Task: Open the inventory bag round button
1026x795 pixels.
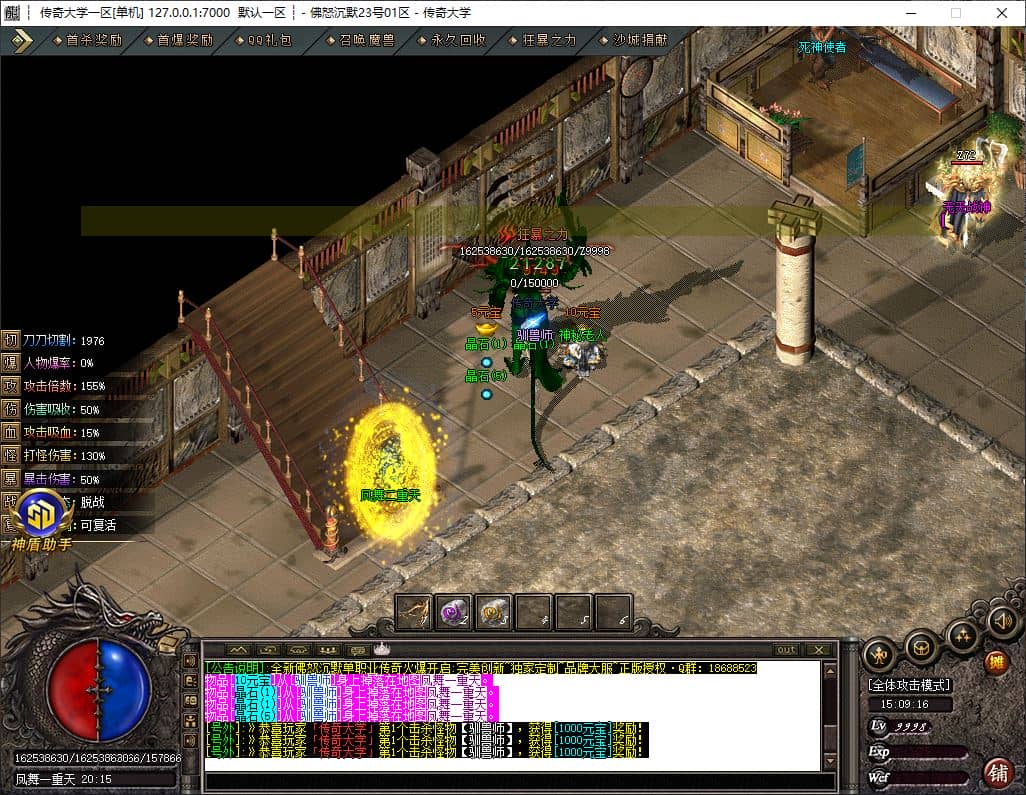Action: pos(921,647)
